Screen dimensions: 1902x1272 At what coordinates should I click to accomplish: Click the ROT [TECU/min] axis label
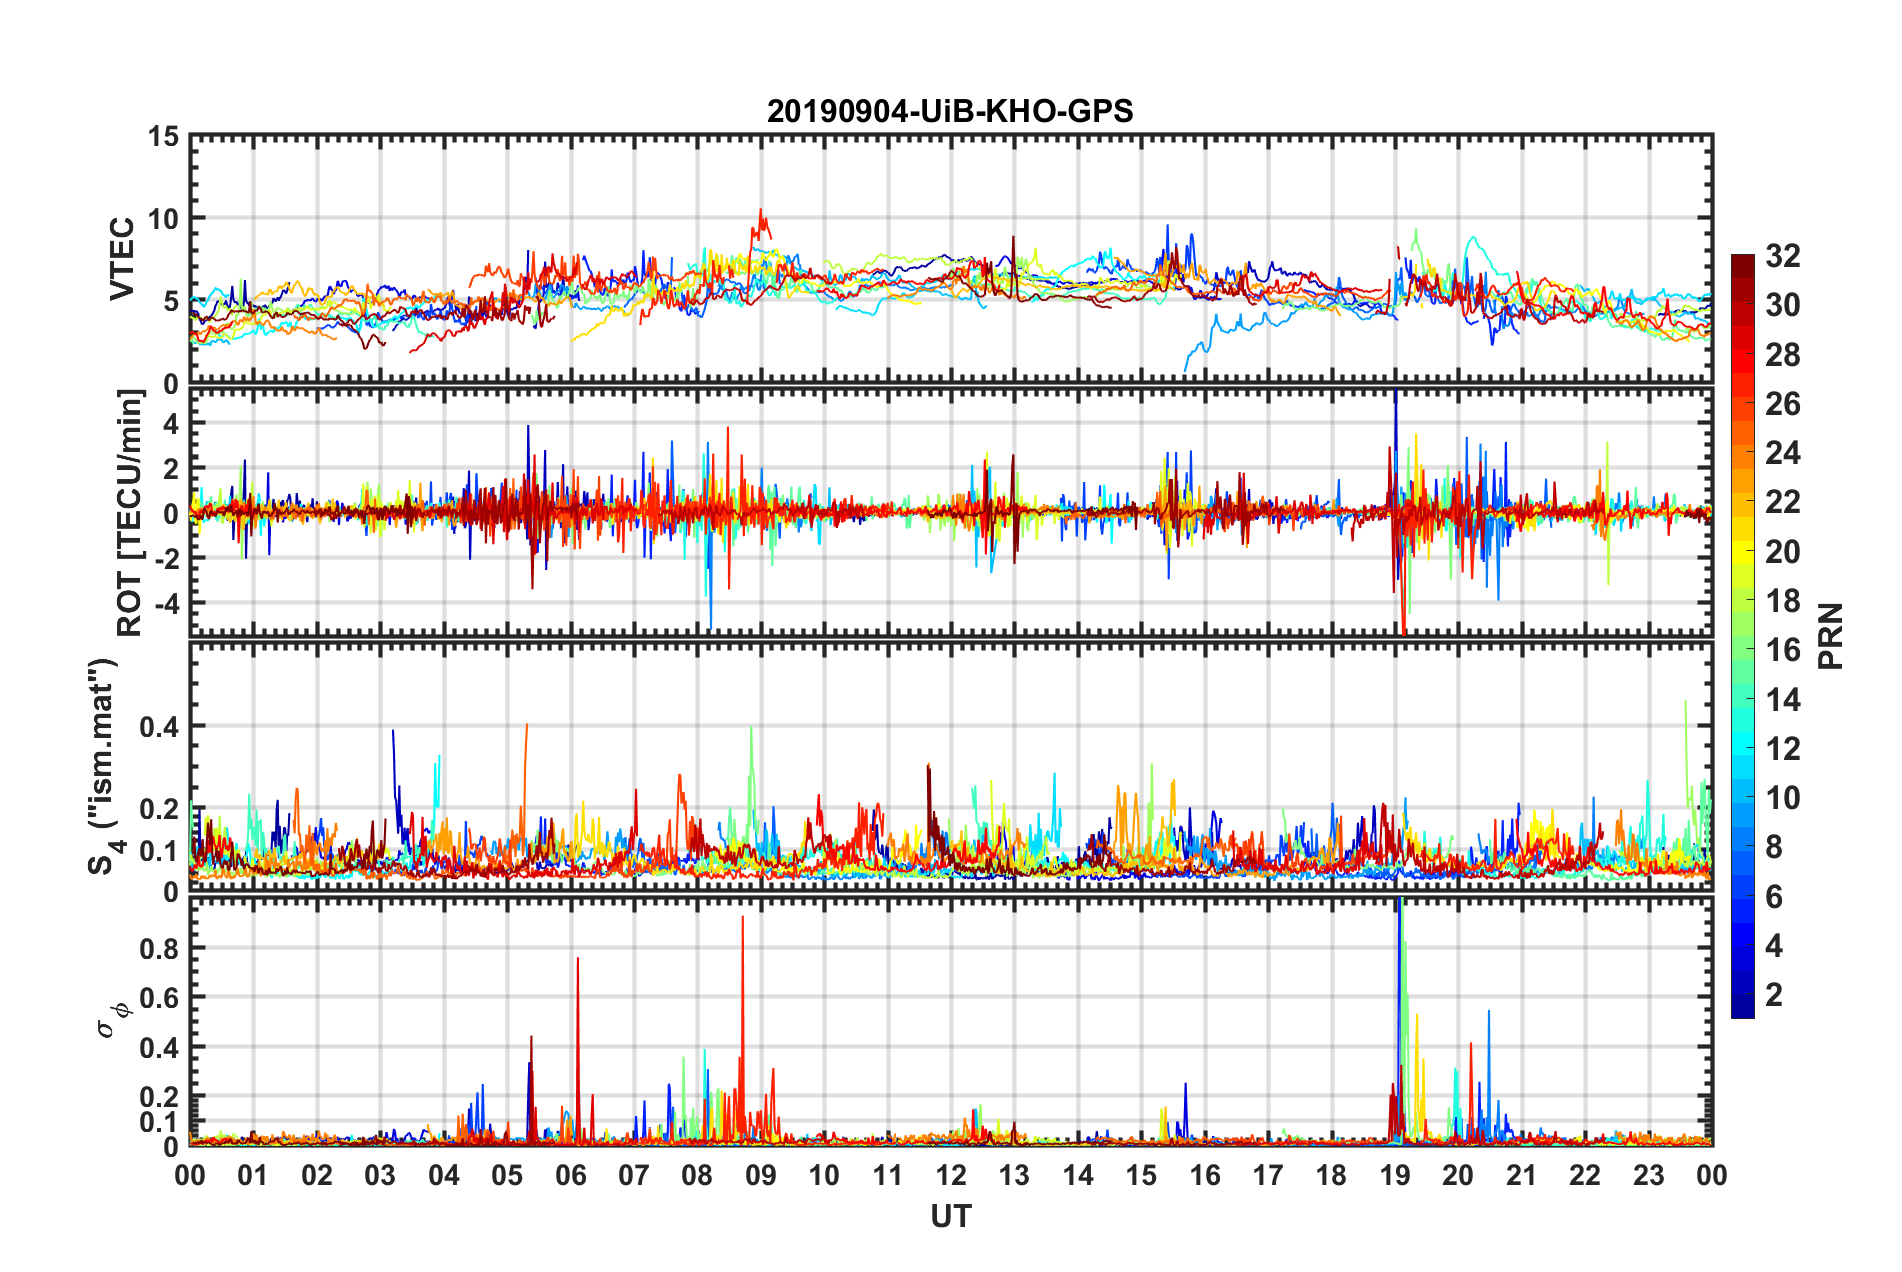click(130, 513)
